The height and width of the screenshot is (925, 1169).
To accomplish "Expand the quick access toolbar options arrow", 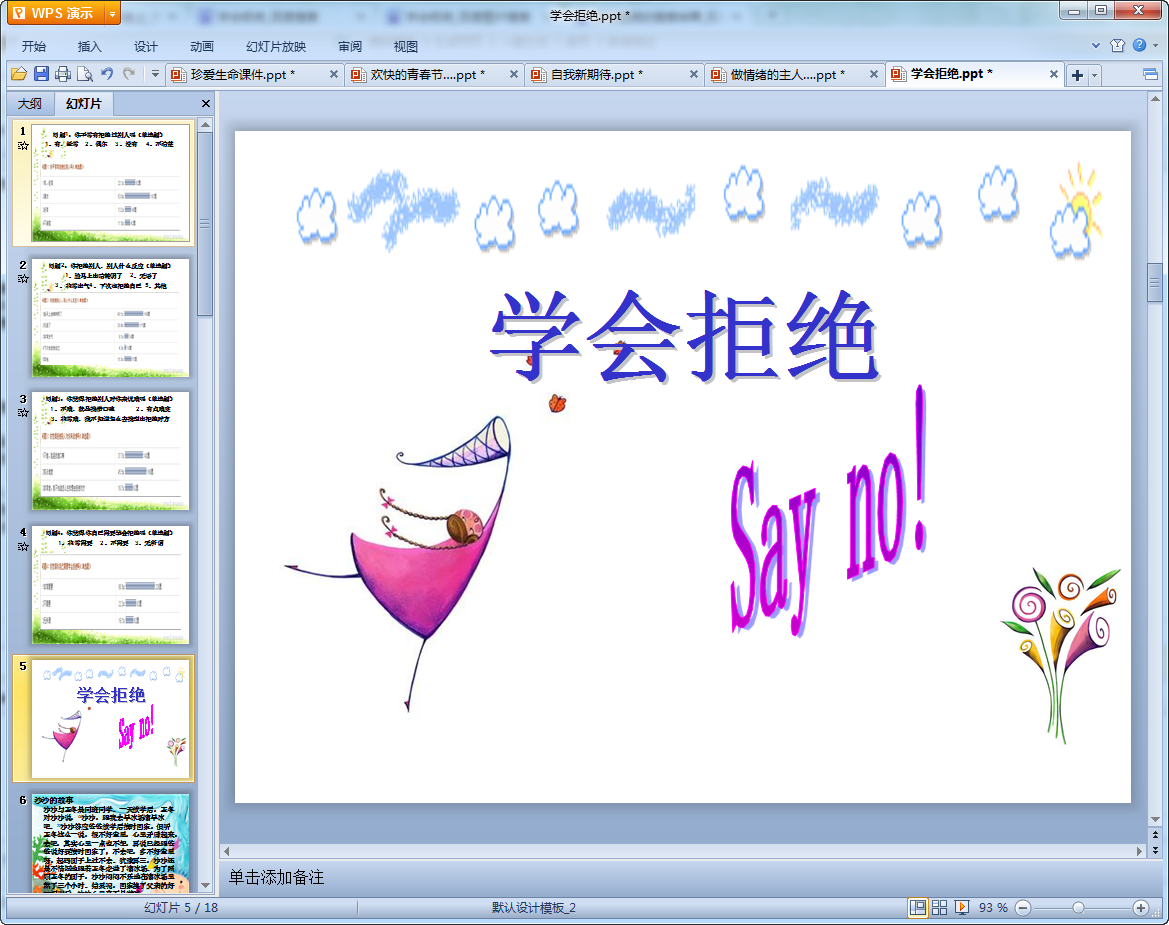I will click(x=155, y=74).
